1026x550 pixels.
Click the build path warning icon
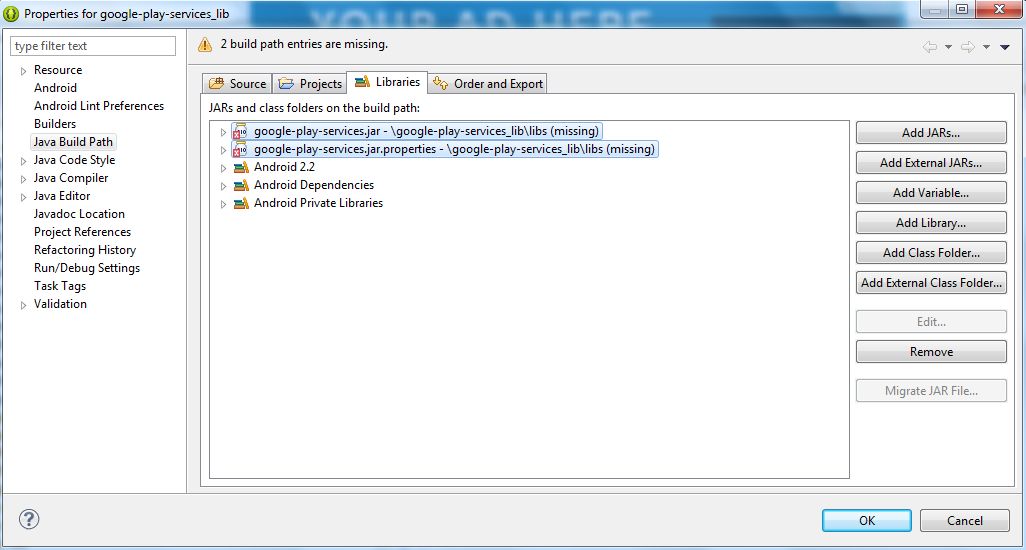[205, 44]
